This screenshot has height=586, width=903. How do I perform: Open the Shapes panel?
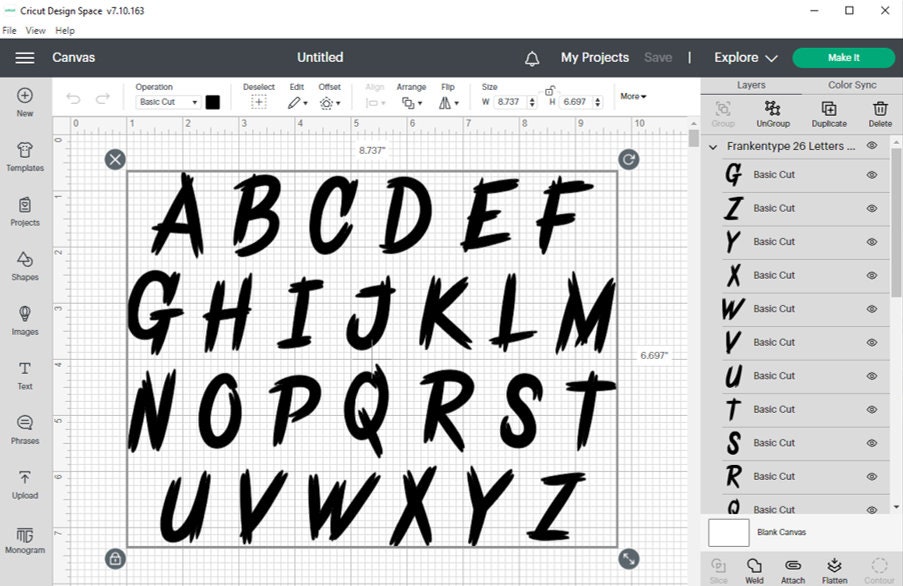click(x=24, y=266)
